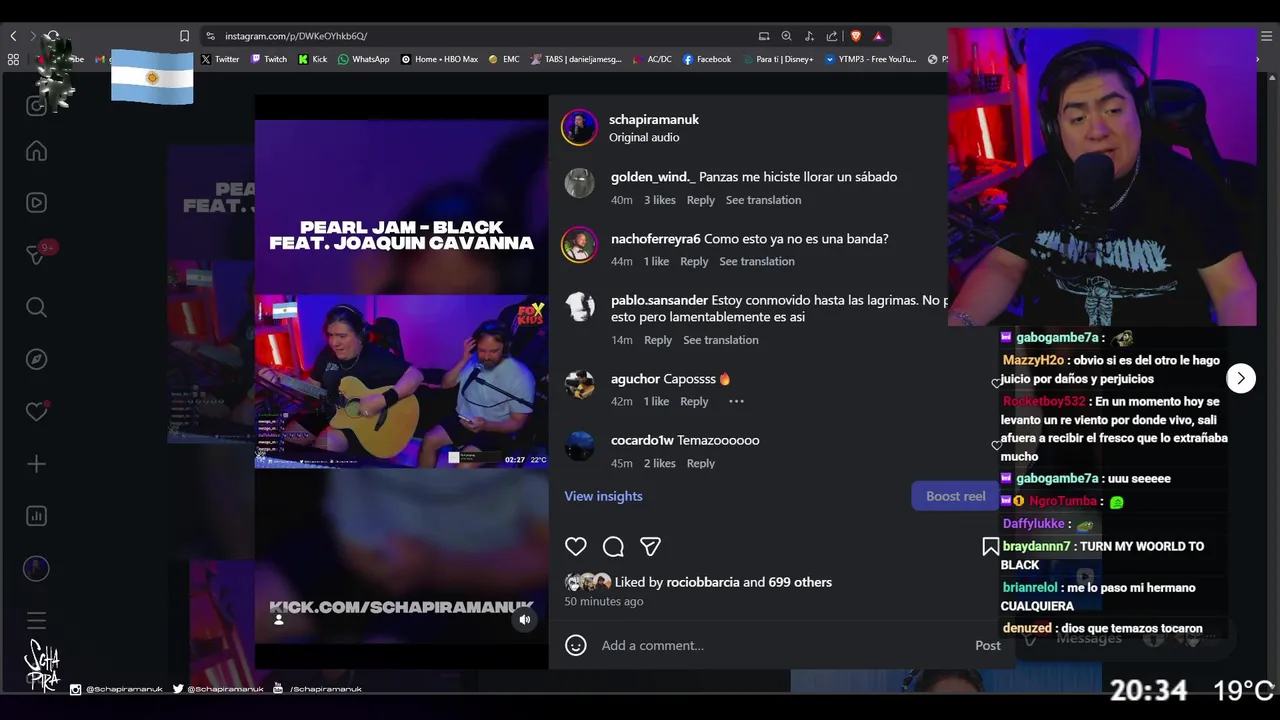Open YTMP3 bookmark
The image size is (1280, 720).
[x=870, y=59]
